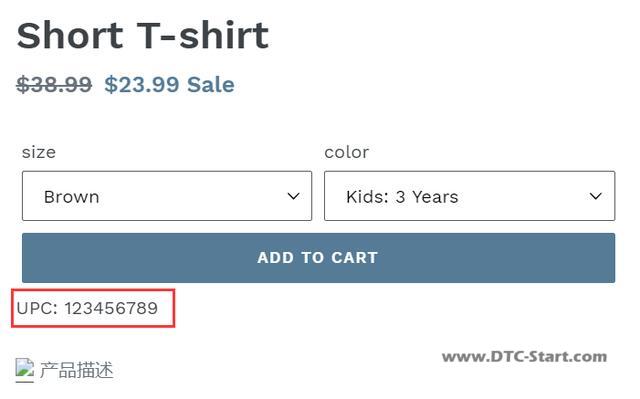This screenshot has width=640, height=399.
Task: Click the UPC number 123456789
Action: [111, 308]
